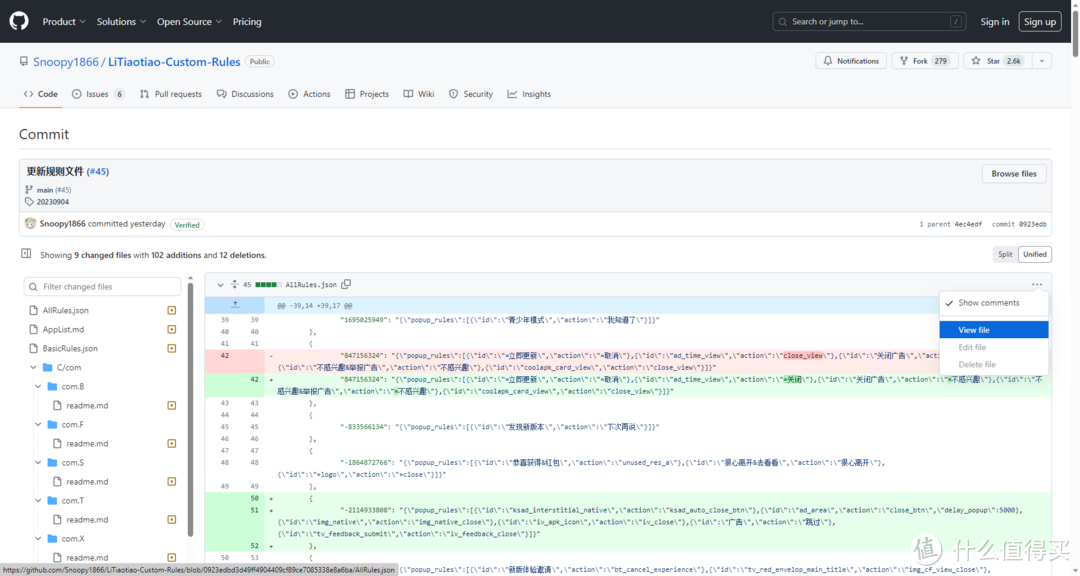Switch to the Security tab
Screen dimensions: 1080x576
coord(471,94)
